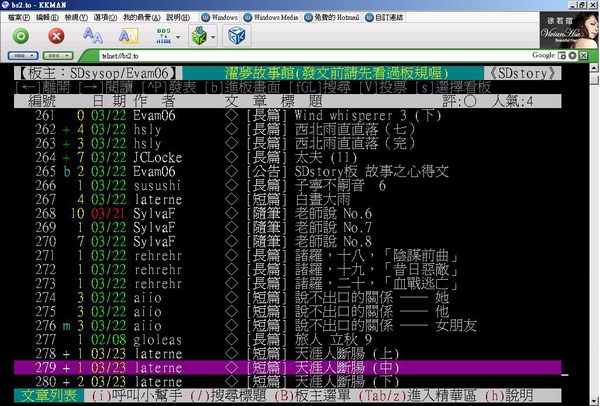Image resolution: width=600 pixels, height=406 pixels.
Task: Open the blue WEB mode dropdown
Action: coord(23,56)
